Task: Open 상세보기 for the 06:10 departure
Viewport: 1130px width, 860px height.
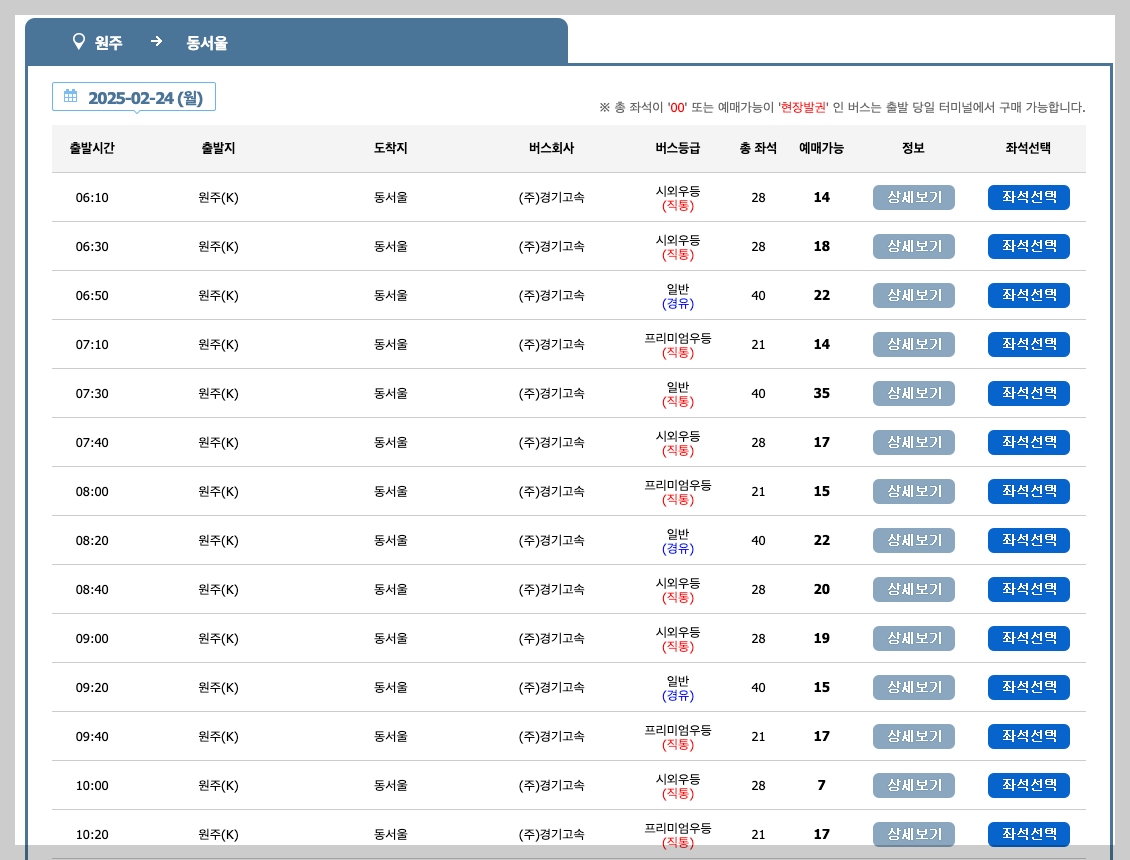Action: pyautogui.click(x=913, y=197)
